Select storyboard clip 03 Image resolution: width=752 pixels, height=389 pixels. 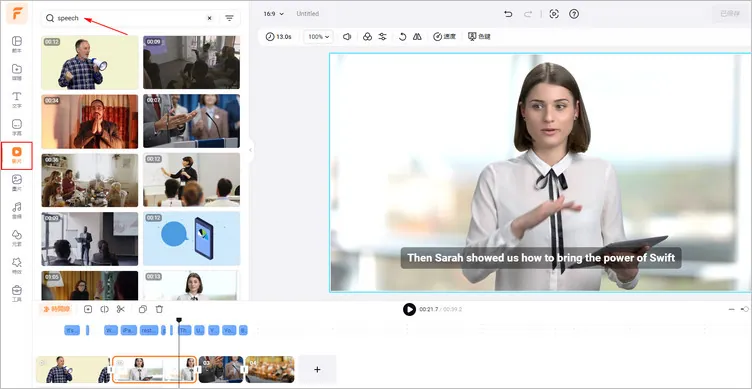[221, 369]
